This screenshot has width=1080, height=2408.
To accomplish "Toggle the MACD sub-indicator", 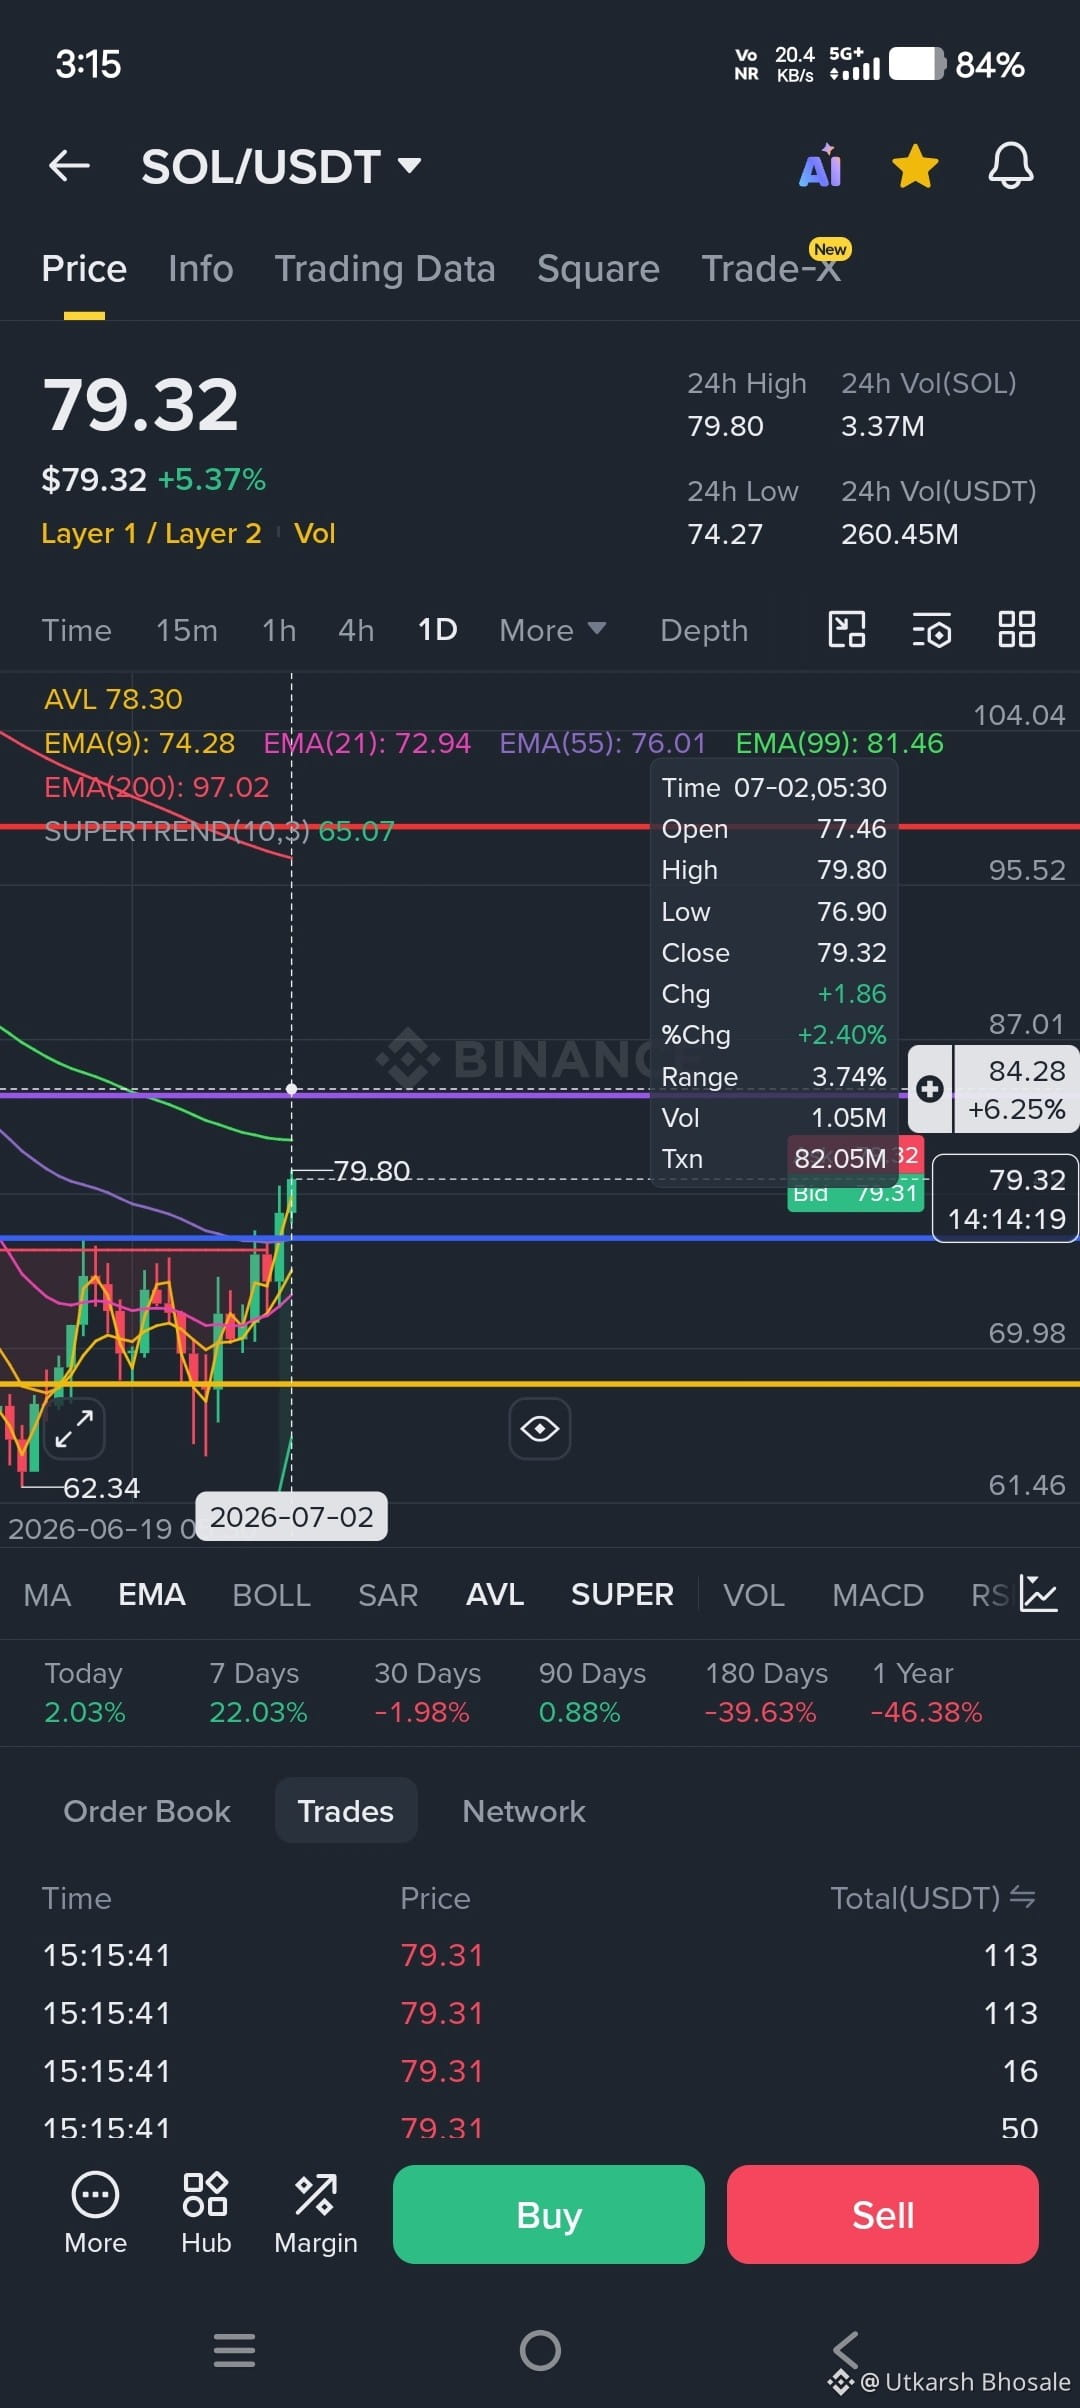I will point(878,1595).
